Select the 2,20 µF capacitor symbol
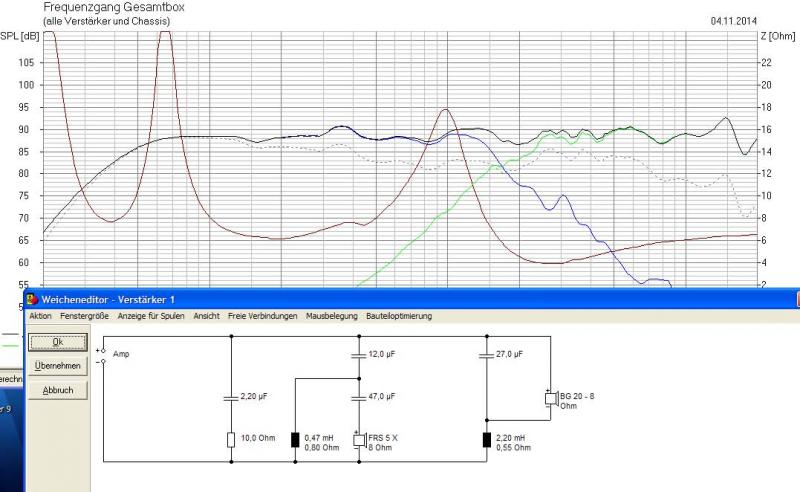Image resolution: width=800 pixels, height=492 pixels. pos(231,397)
